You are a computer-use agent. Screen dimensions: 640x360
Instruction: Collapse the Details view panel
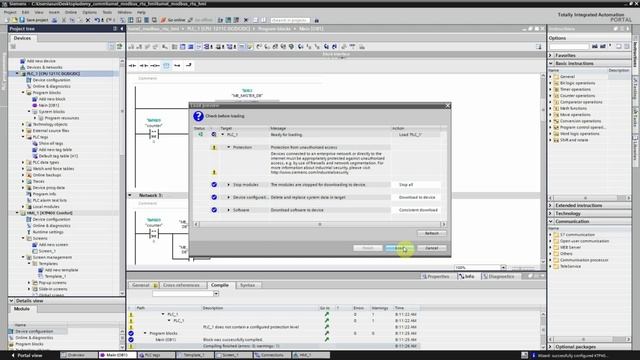tap(11, 300)
